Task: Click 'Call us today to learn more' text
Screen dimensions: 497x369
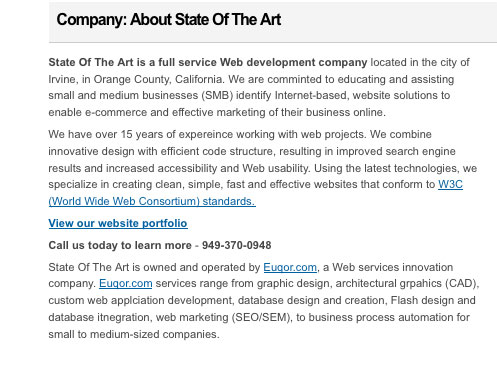Action: (120, 245)
